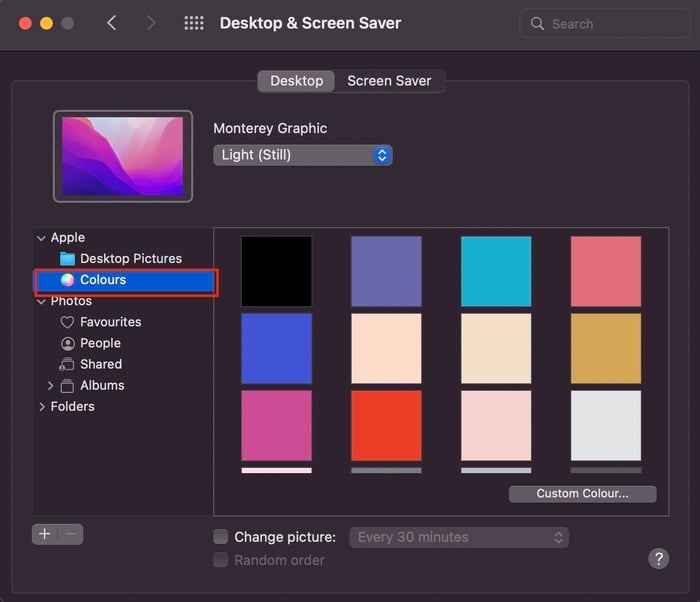Click the Favourites heart icon
Image resolution: width=700 pixels, height=602 pixels.
click(x=67, y=322)
